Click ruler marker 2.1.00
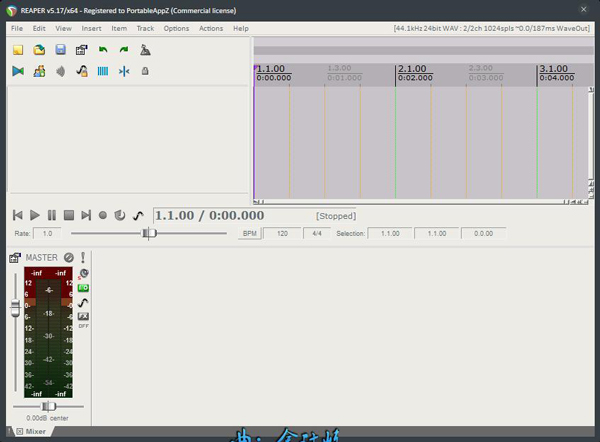This screenshot has height=442, width=600. [x=412, y=69]
